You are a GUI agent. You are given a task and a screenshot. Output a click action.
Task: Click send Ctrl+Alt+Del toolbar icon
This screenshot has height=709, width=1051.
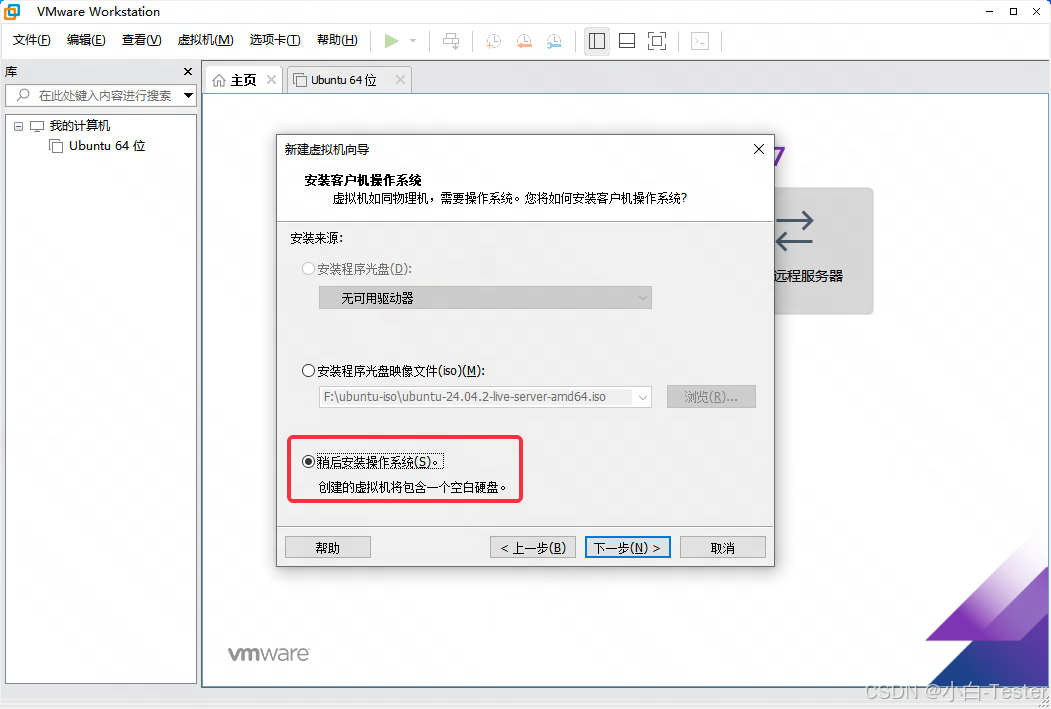click(451, 41)
